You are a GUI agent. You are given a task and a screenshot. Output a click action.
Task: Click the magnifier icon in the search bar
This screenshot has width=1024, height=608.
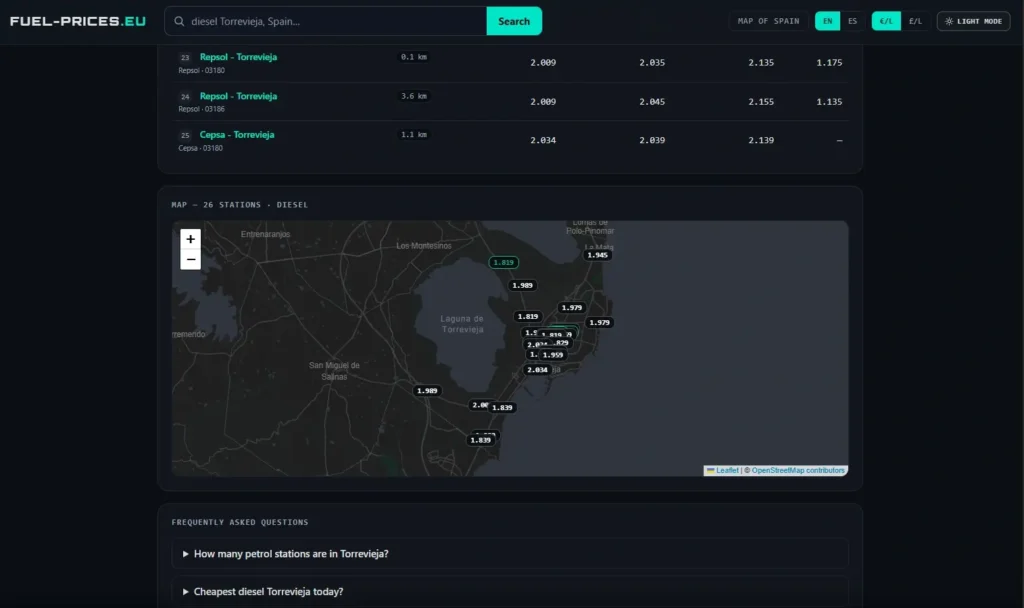pos(179,22)
